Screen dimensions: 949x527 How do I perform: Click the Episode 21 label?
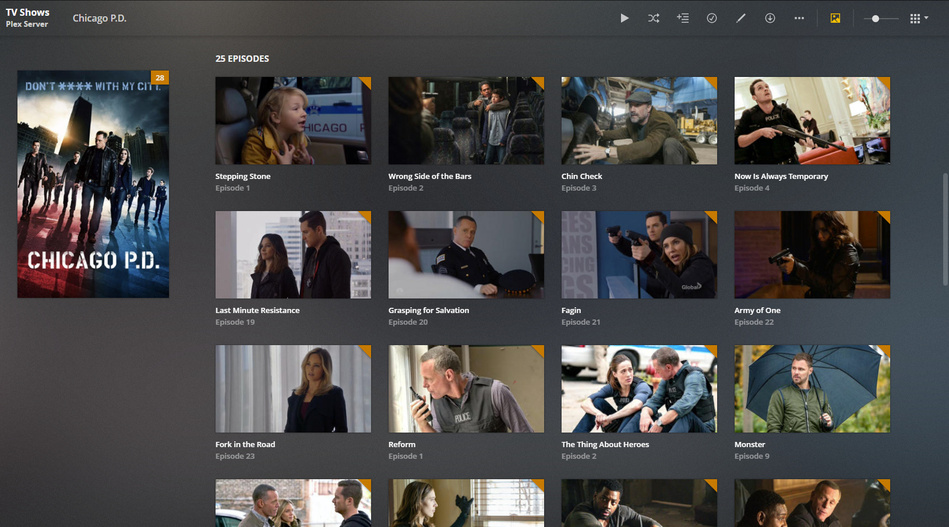click(x=581, y=322)
